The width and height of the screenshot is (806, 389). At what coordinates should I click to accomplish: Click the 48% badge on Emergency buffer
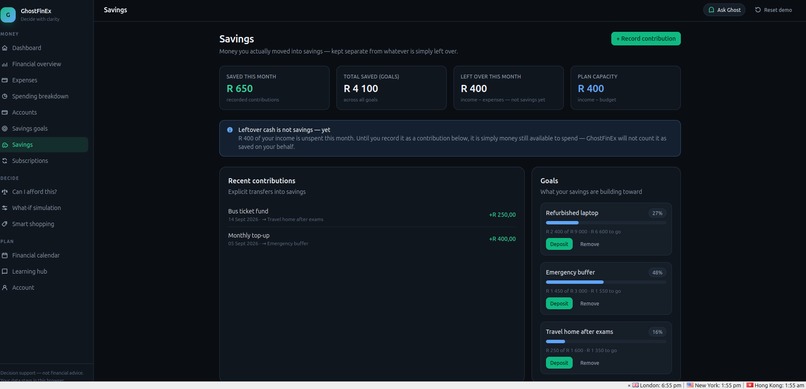[x=657, y=272]
